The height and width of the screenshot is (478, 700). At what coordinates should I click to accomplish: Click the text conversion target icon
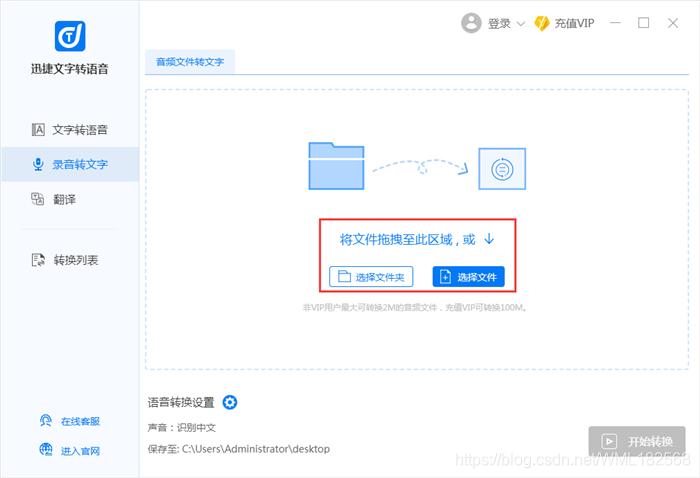[x=502, y=169]
